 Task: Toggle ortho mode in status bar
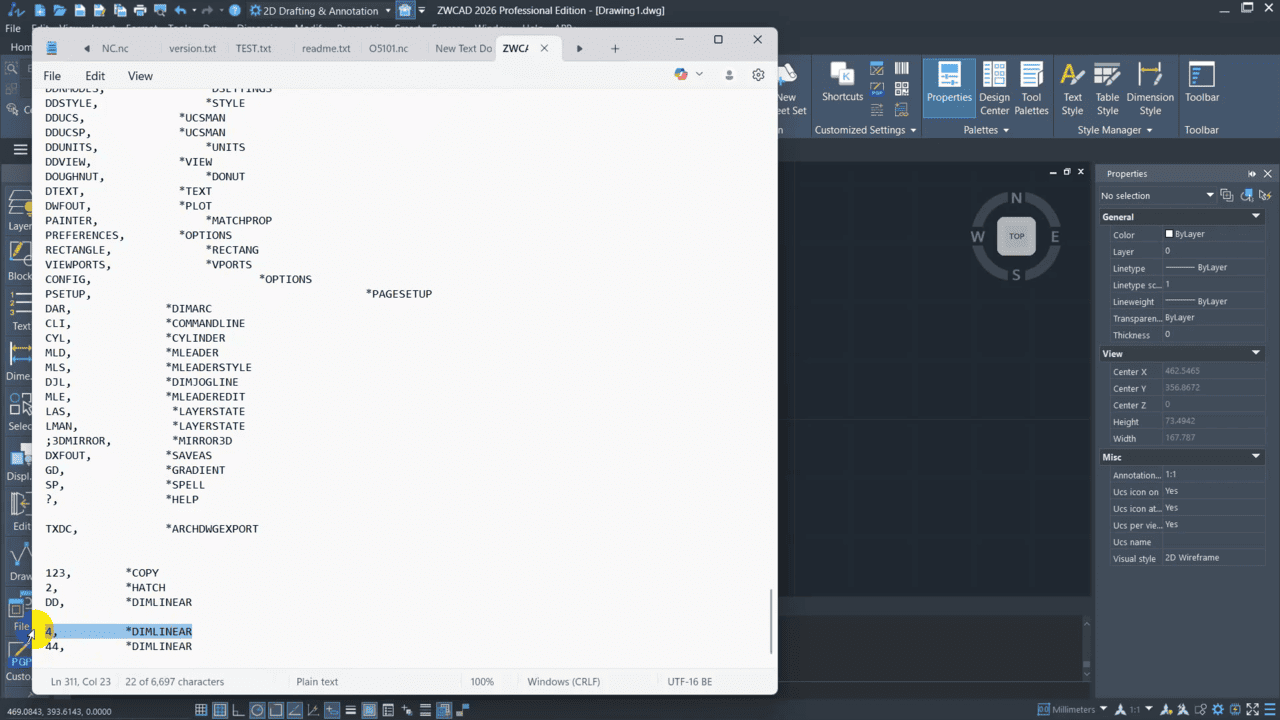point(239,710)
